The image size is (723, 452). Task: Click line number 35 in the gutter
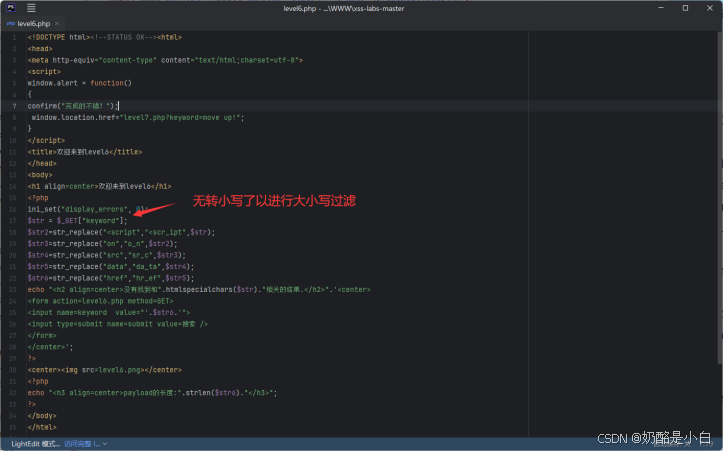click(12, 428)
